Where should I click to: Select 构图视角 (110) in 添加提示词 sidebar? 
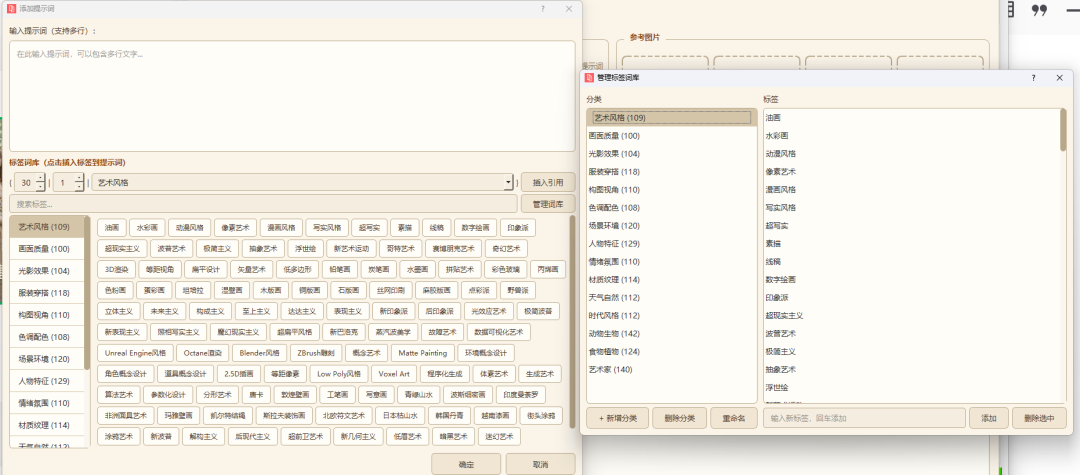click(46, 315)
